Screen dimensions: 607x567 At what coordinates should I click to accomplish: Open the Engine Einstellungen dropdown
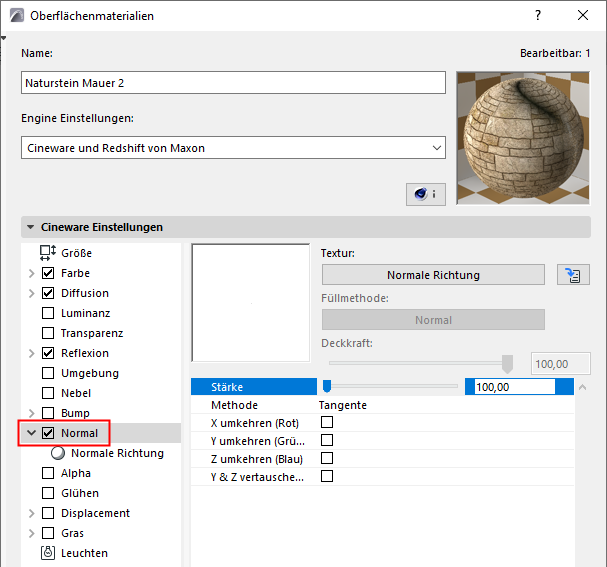[233, 147]
